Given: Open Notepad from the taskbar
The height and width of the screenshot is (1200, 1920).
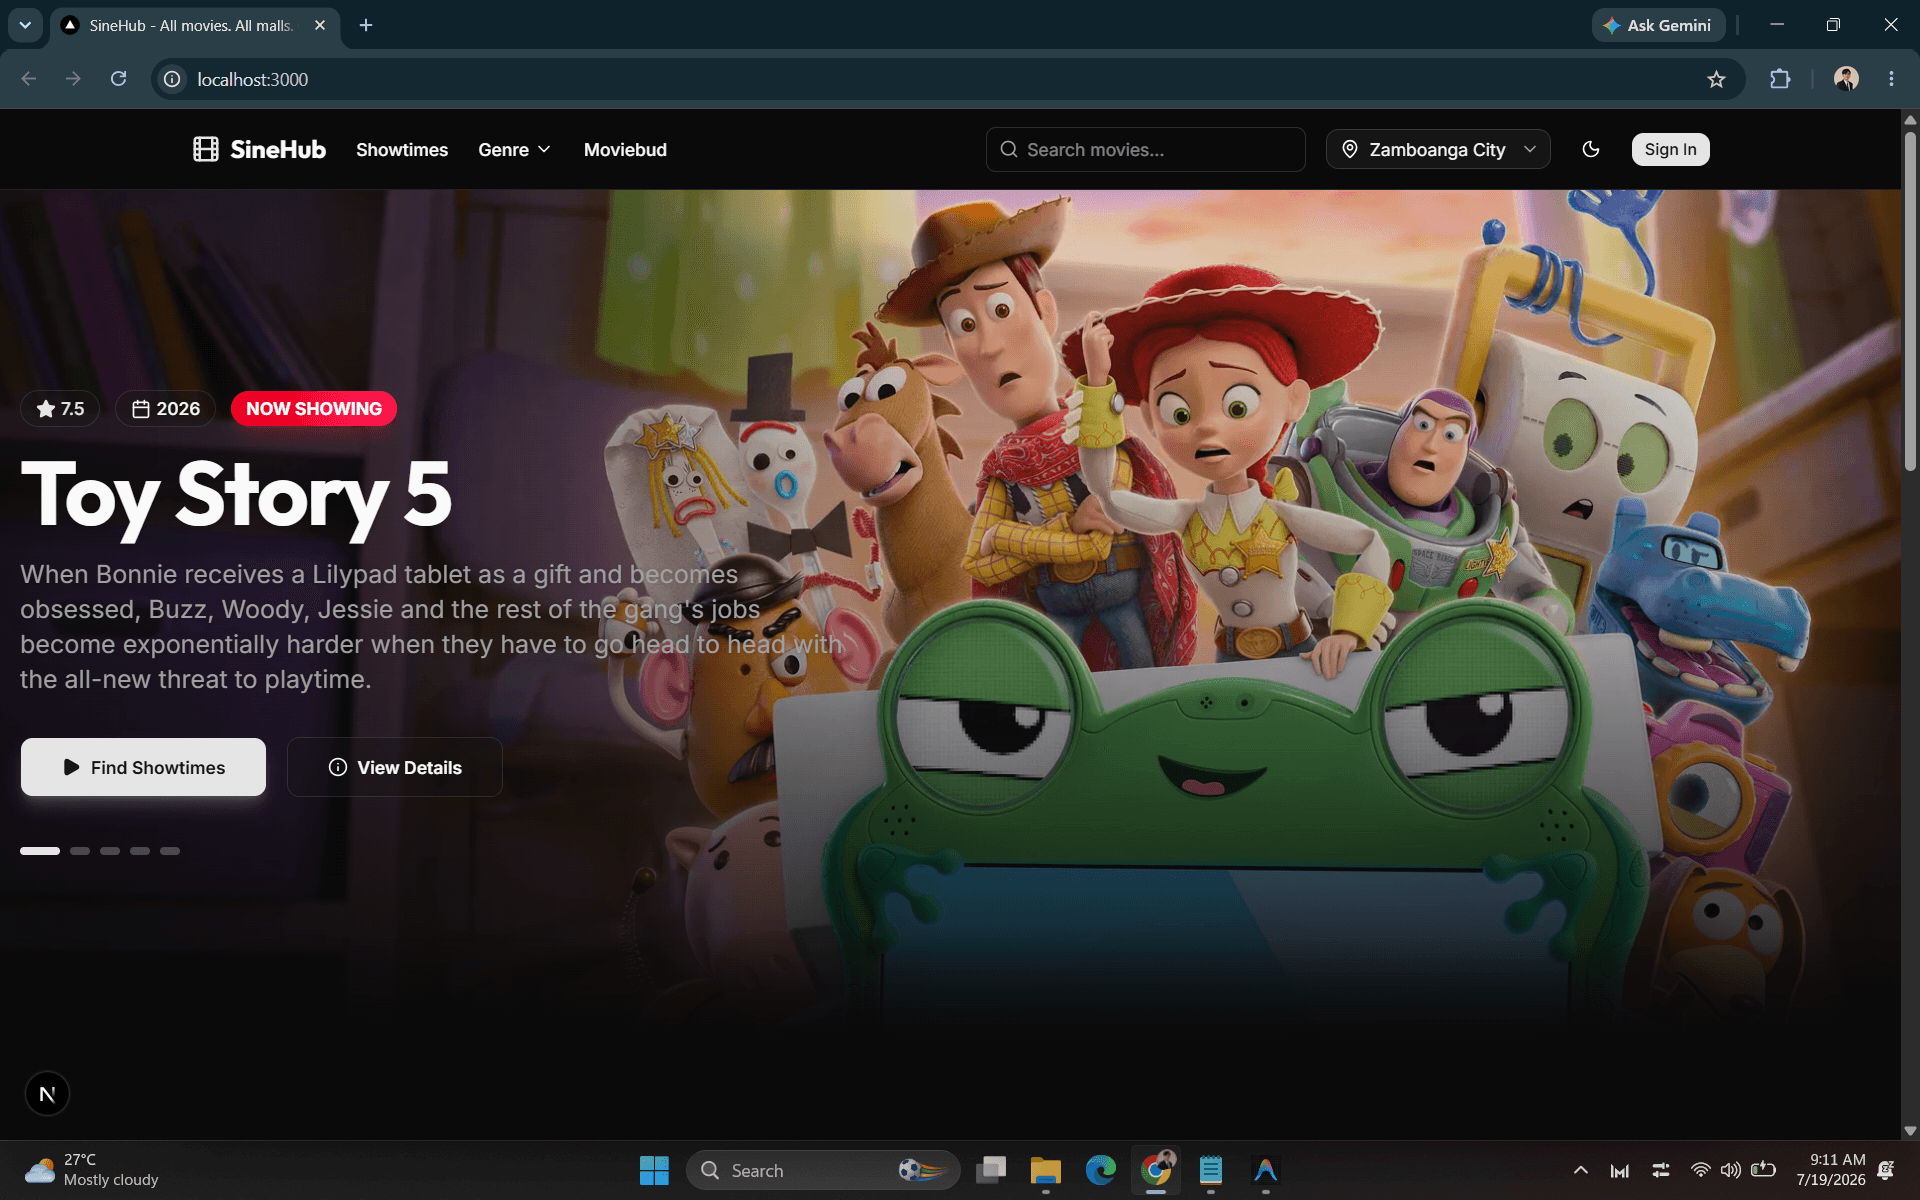Looking at the screenshot, I should point(1210,1170).
